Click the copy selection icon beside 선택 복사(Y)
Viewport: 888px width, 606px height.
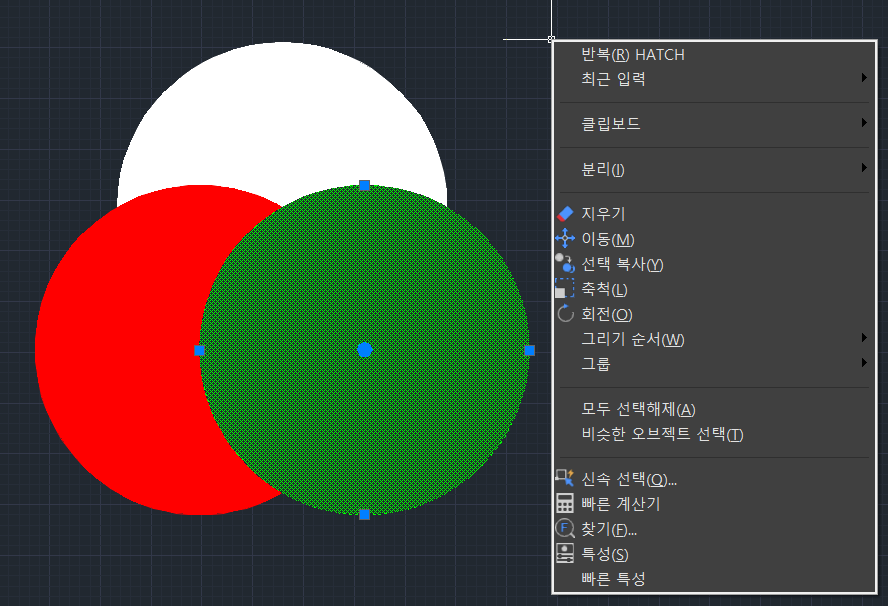tap(565, 263)
